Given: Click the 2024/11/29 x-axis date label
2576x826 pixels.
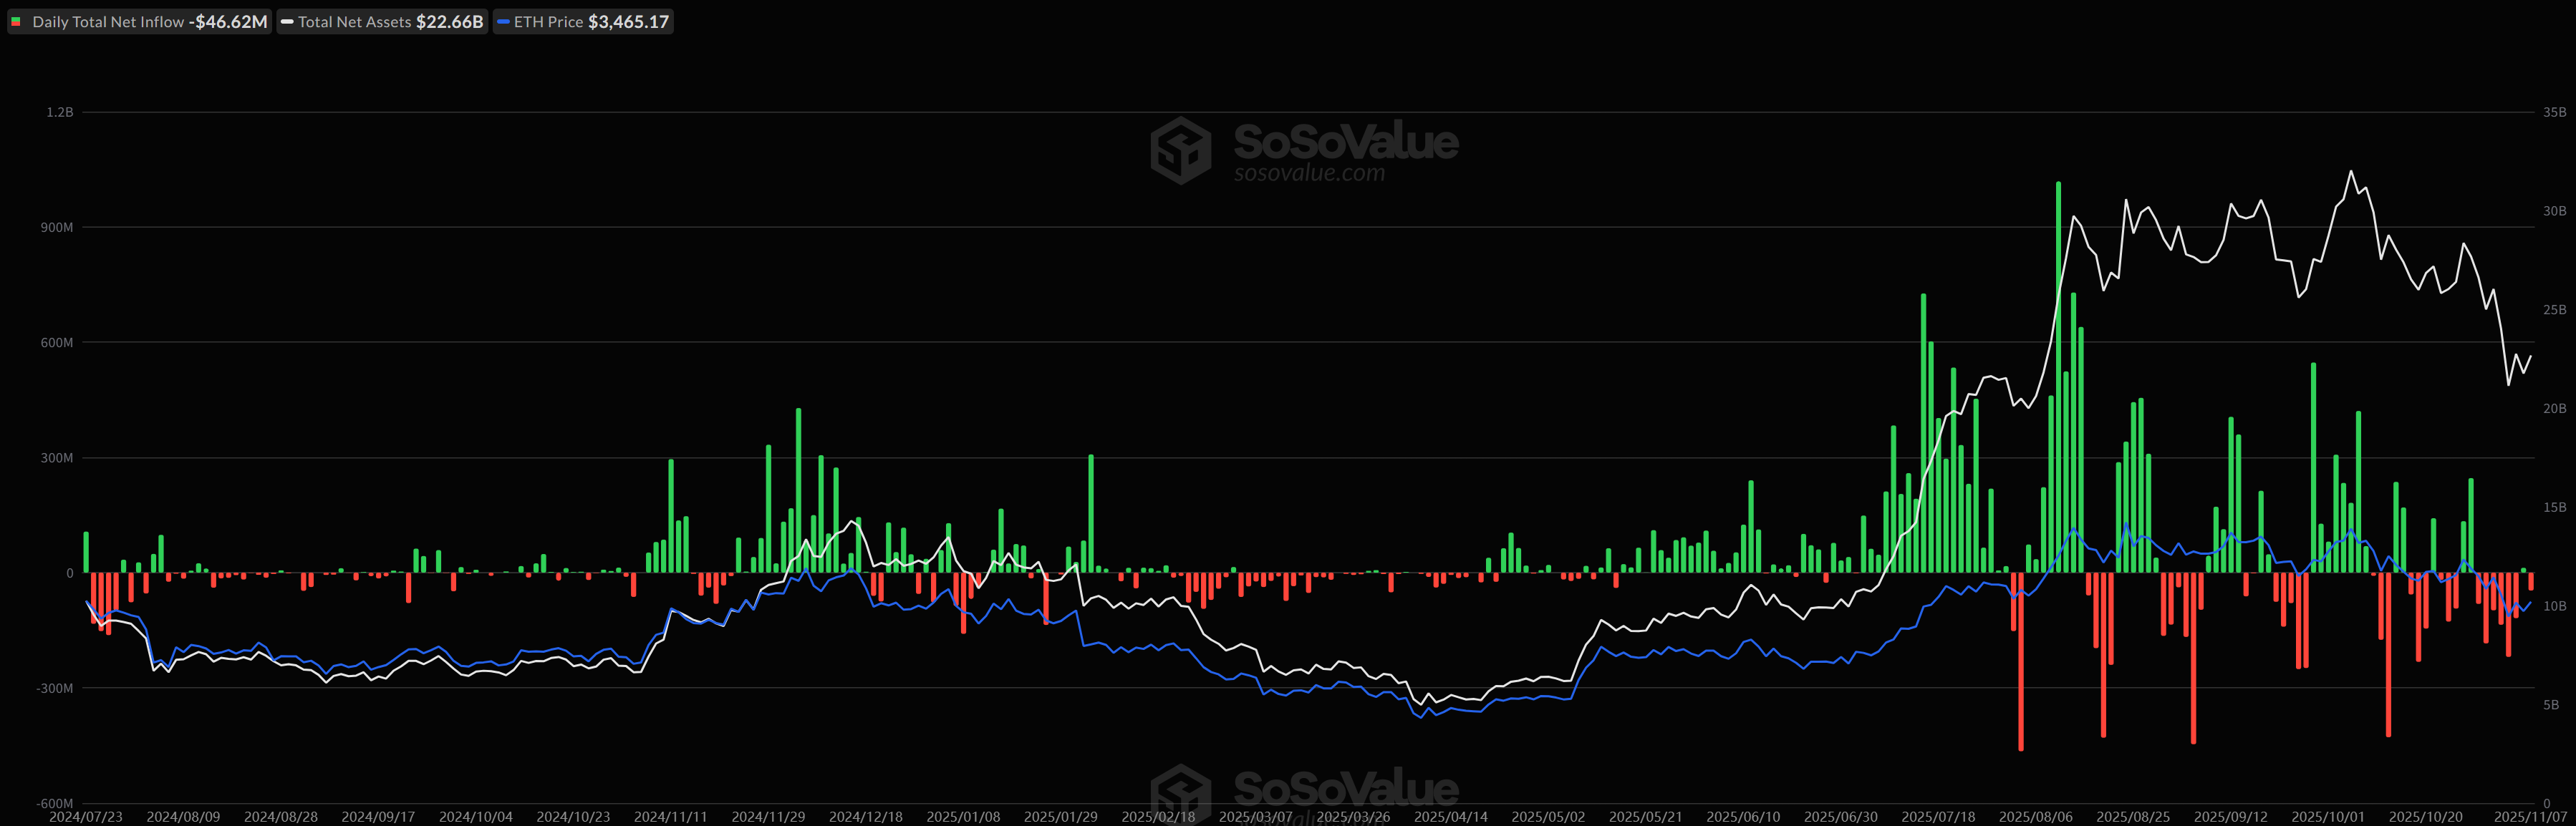Looking at the screenshot, I should [x=768, y=817].
